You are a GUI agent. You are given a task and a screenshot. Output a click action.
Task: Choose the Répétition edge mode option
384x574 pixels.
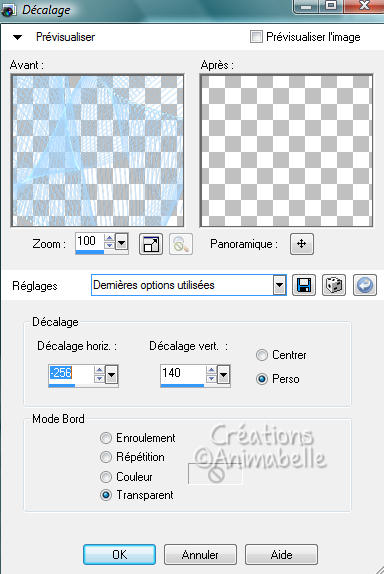[x=106, y=457]
